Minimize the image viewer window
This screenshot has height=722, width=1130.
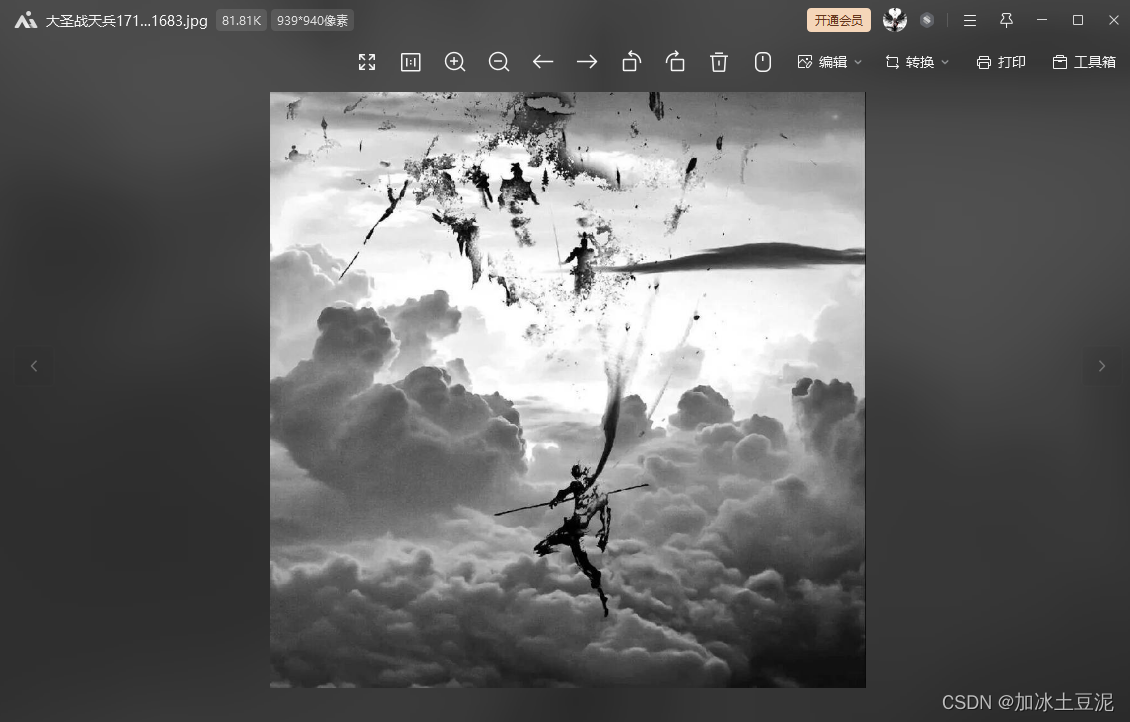click(x=1041, y=20)
